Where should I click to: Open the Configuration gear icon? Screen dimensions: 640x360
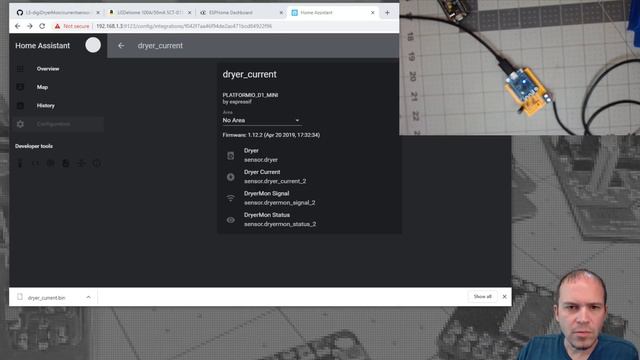pos(20,124)
